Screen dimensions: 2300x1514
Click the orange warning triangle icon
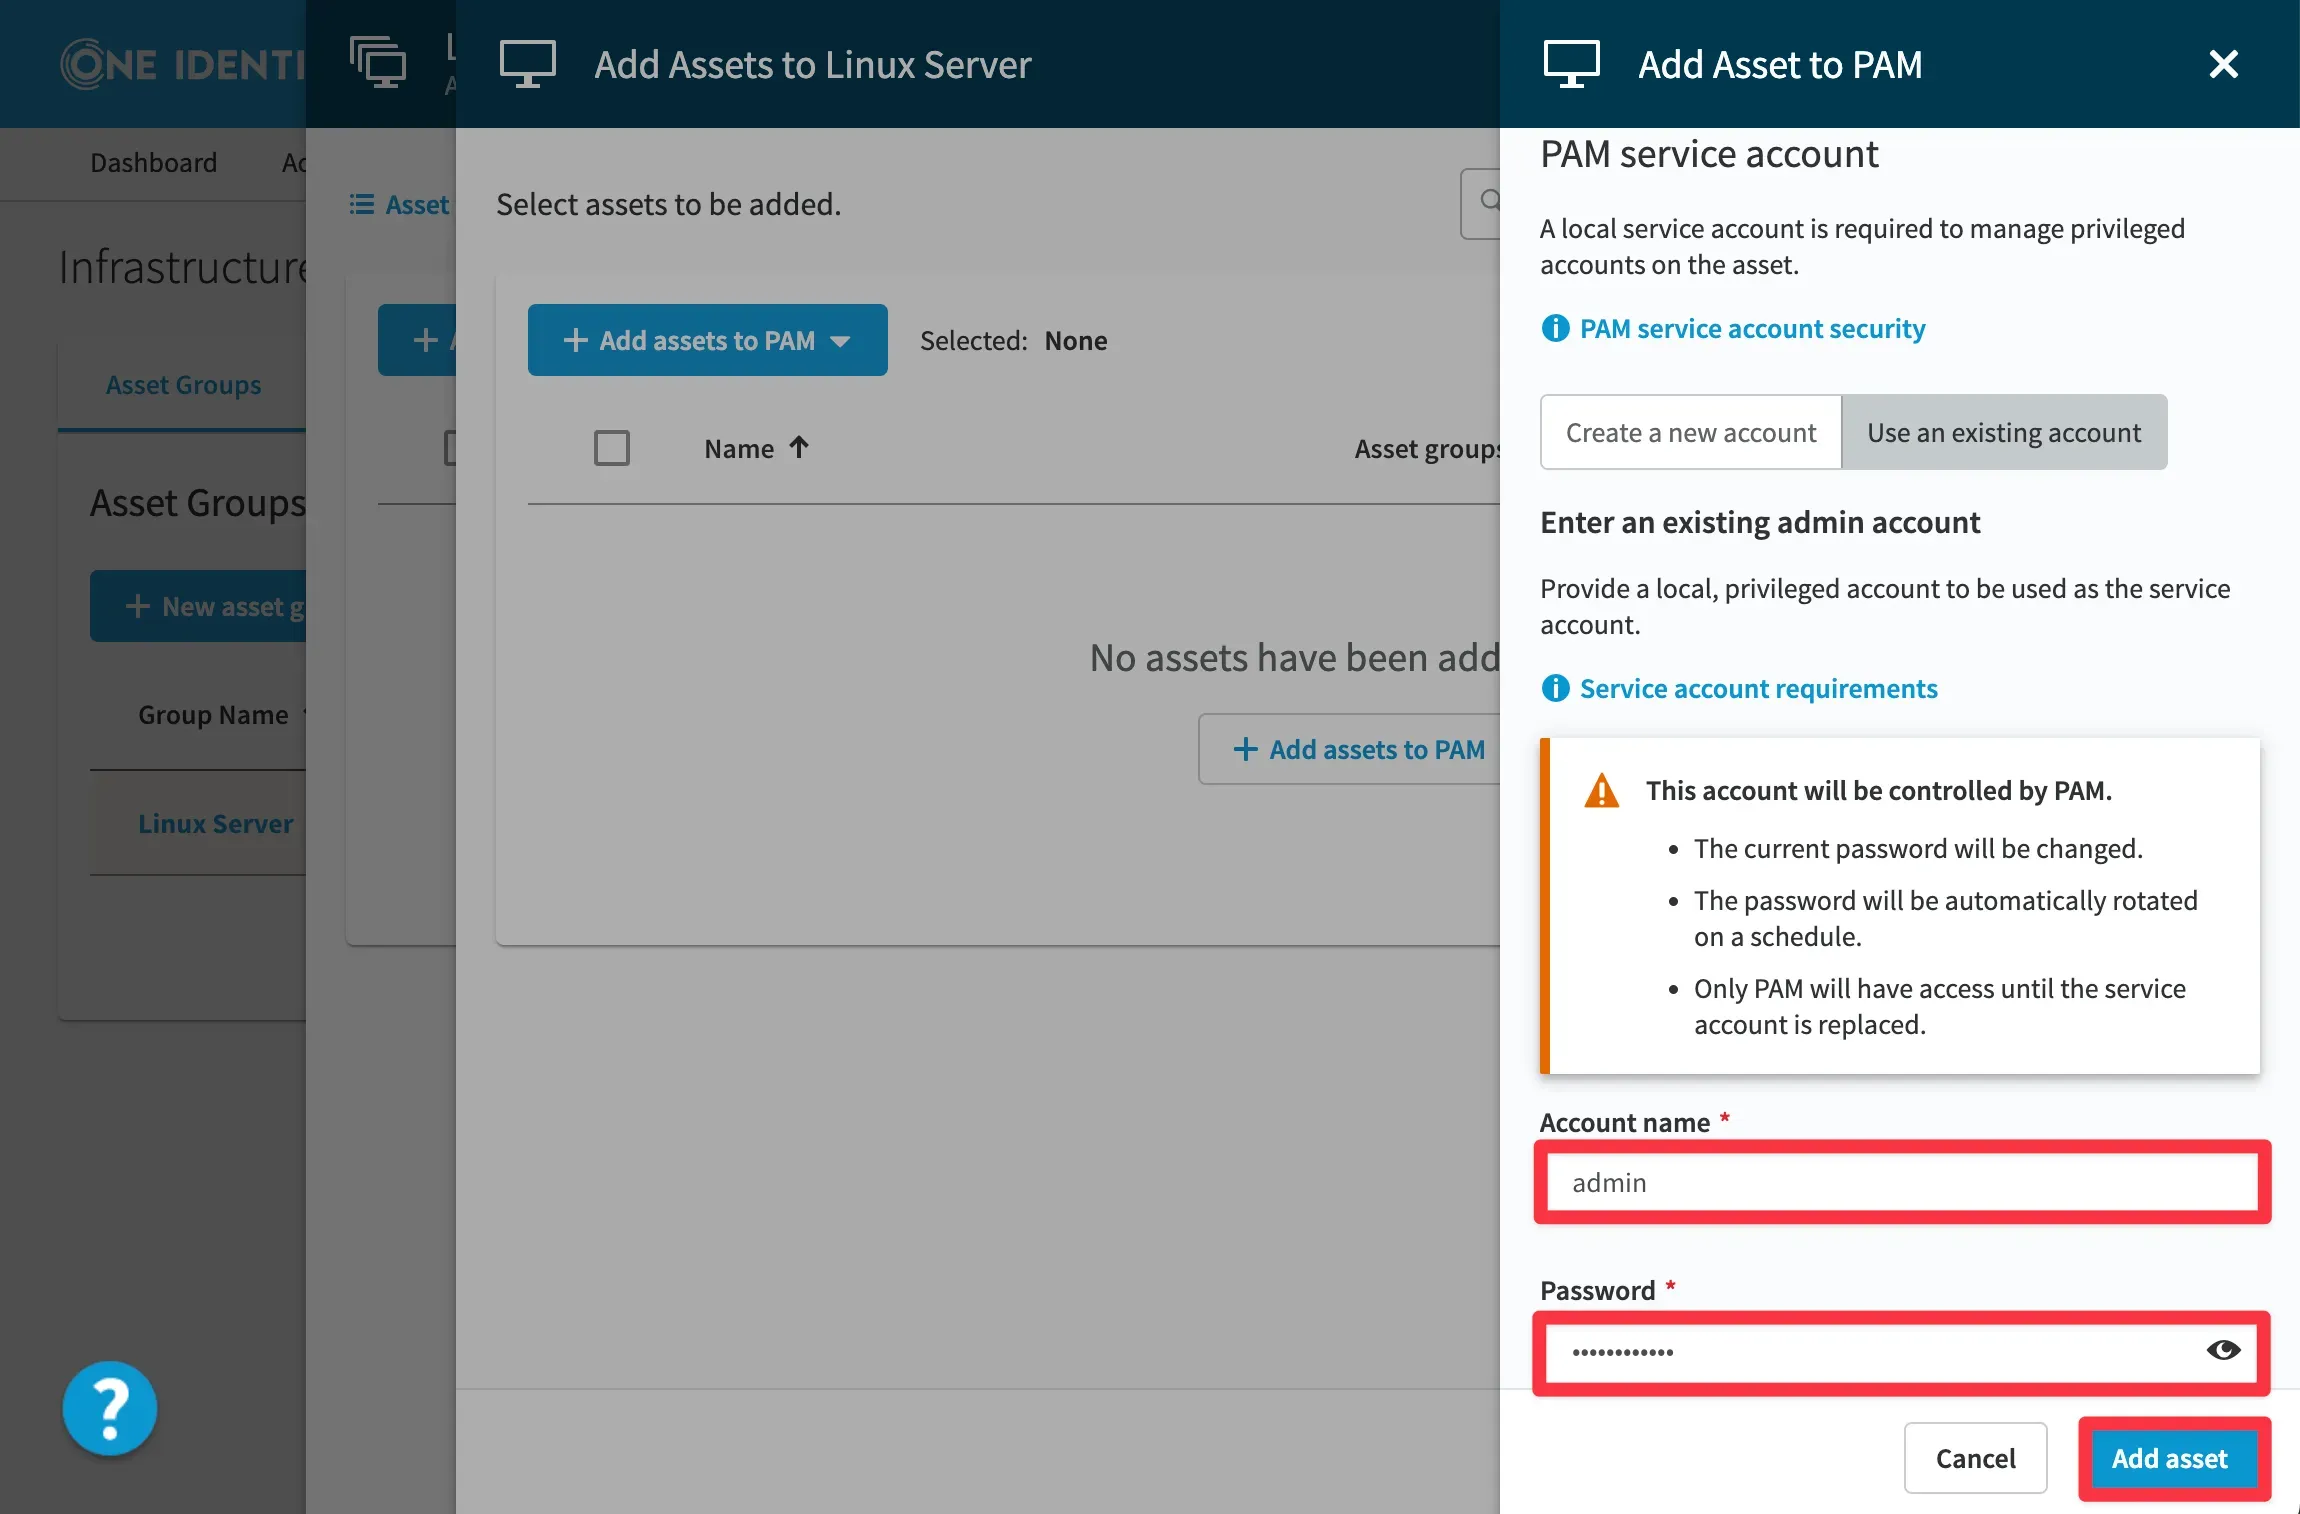coord(1601,791)
